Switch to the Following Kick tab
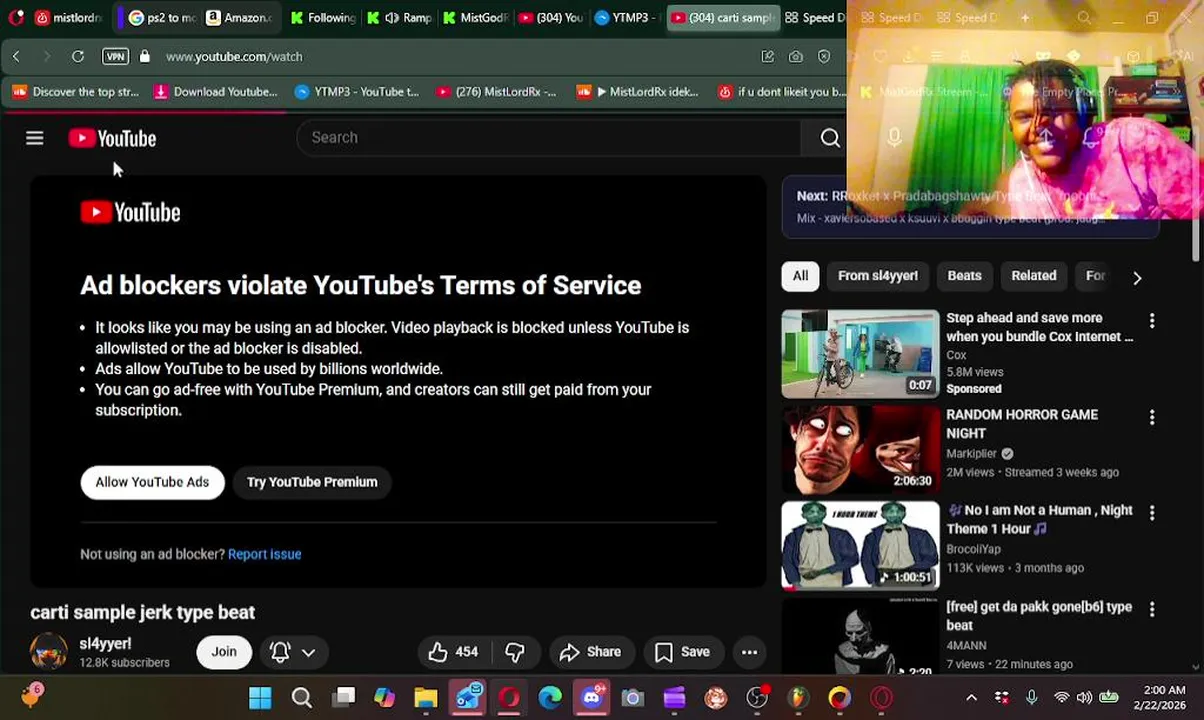 coord(322,18)
